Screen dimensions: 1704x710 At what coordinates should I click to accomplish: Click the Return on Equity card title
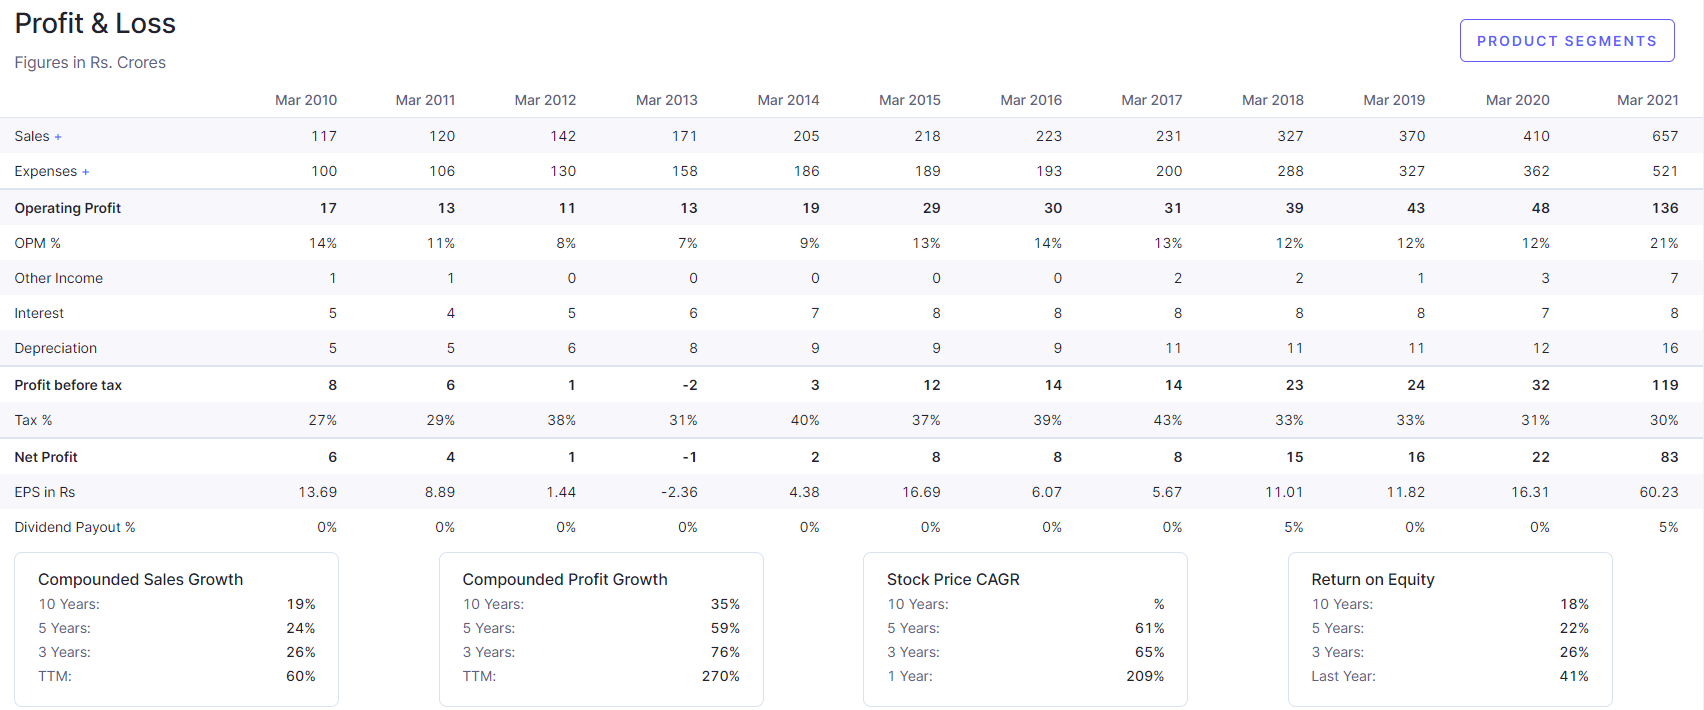(1372, 579)
